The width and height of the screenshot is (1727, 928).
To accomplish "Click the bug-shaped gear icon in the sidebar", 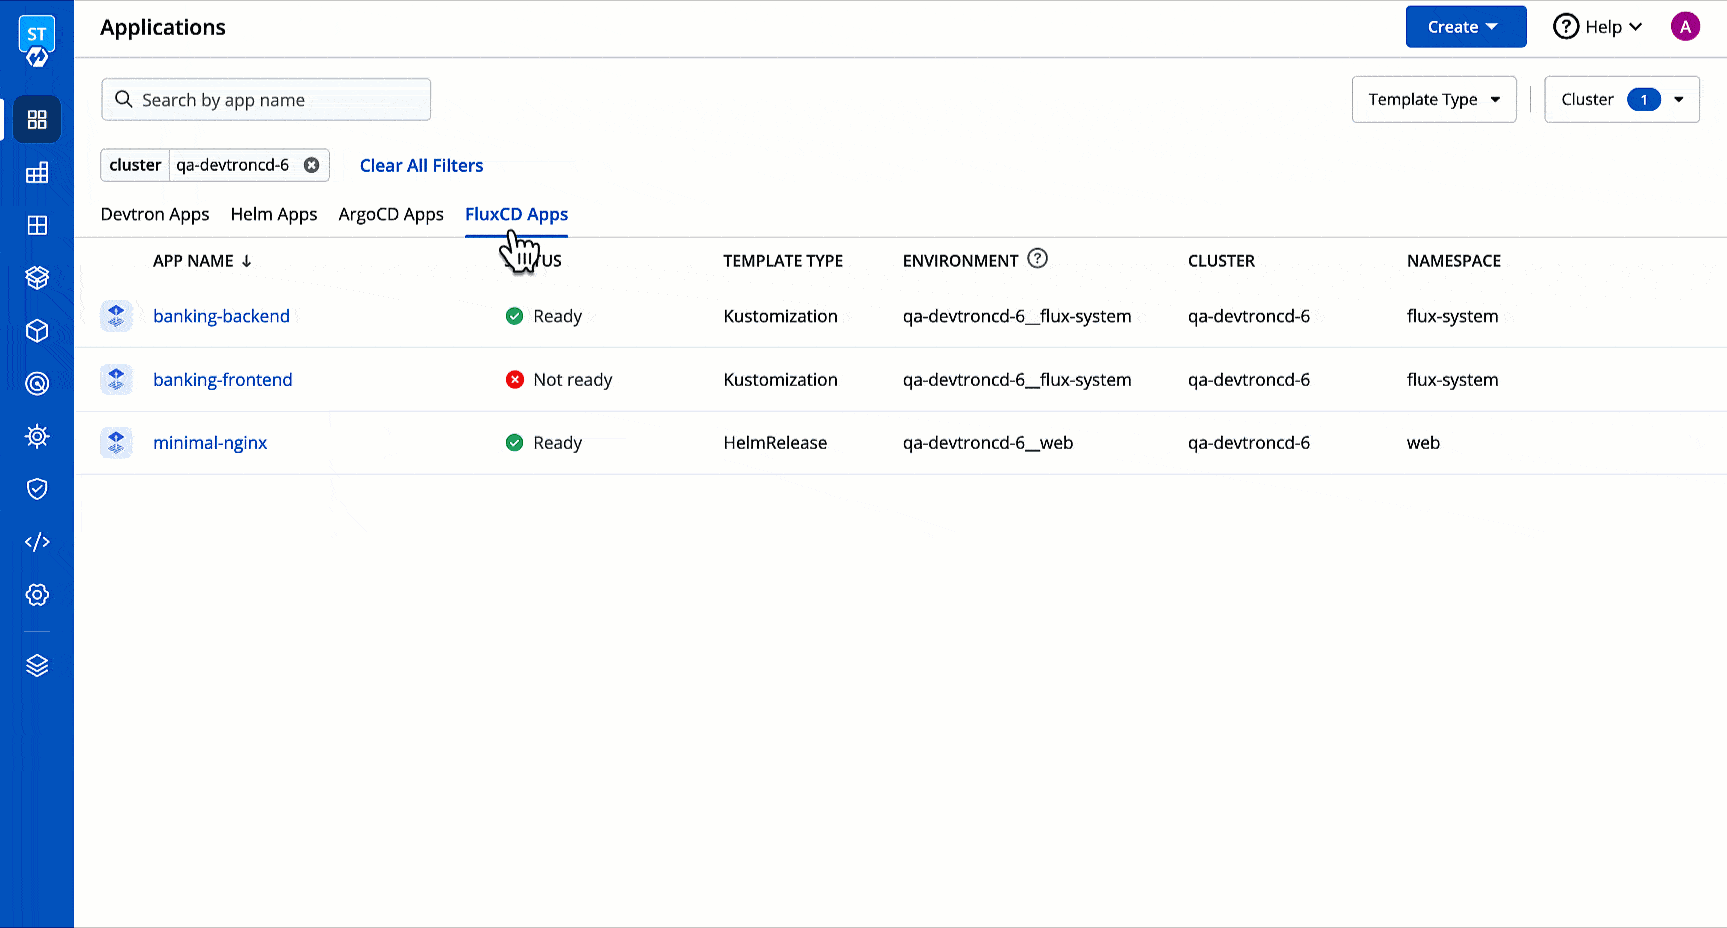I will [37, 436].
